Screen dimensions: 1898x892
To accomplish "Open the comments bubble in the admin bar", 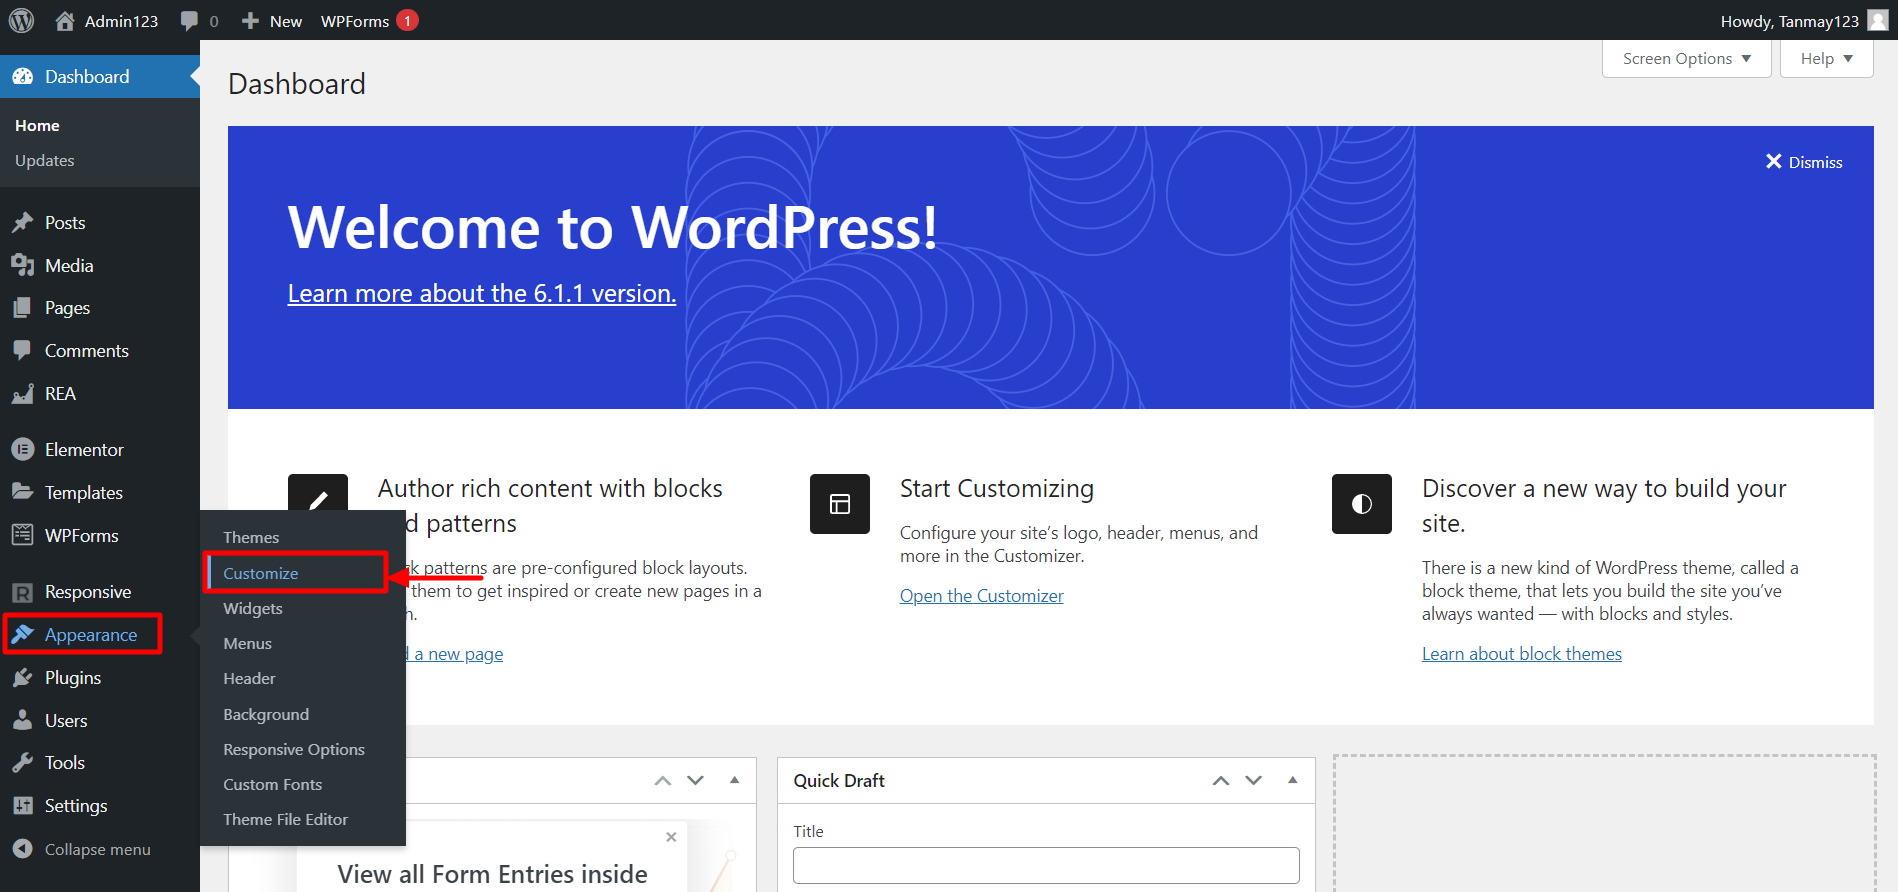I will tap(189, 20).
